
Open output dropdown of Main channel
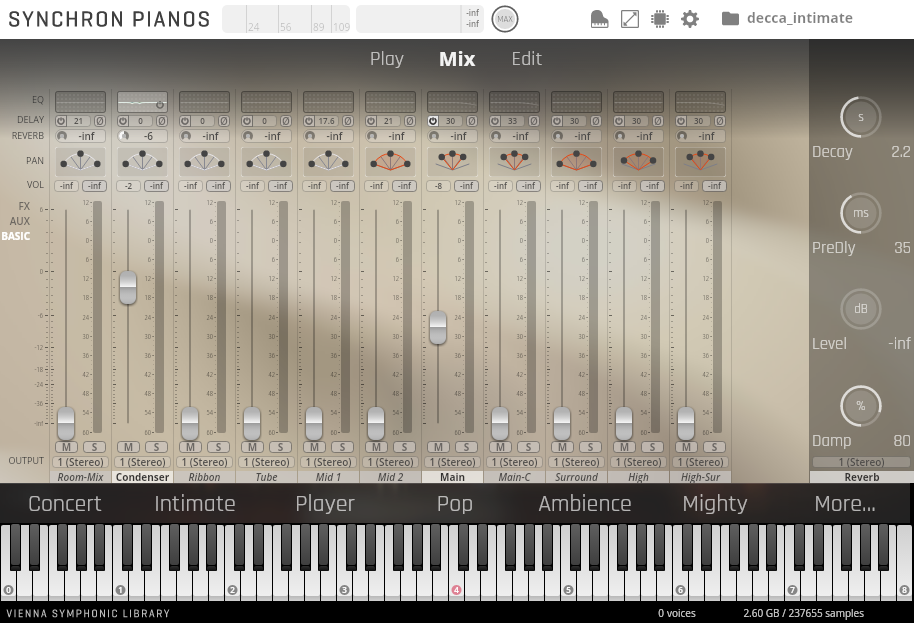click(x=452, y=462)
